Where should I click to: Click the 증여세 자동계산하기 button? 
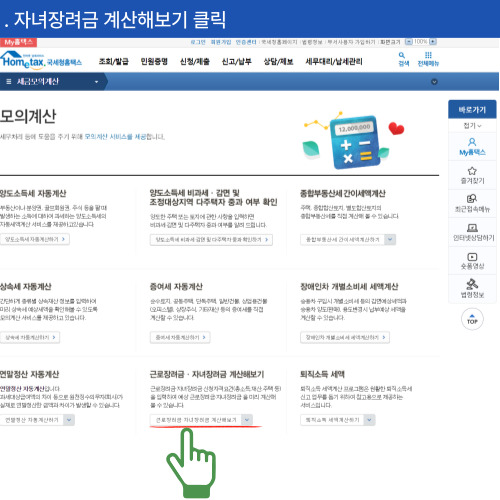coord(180,337)
